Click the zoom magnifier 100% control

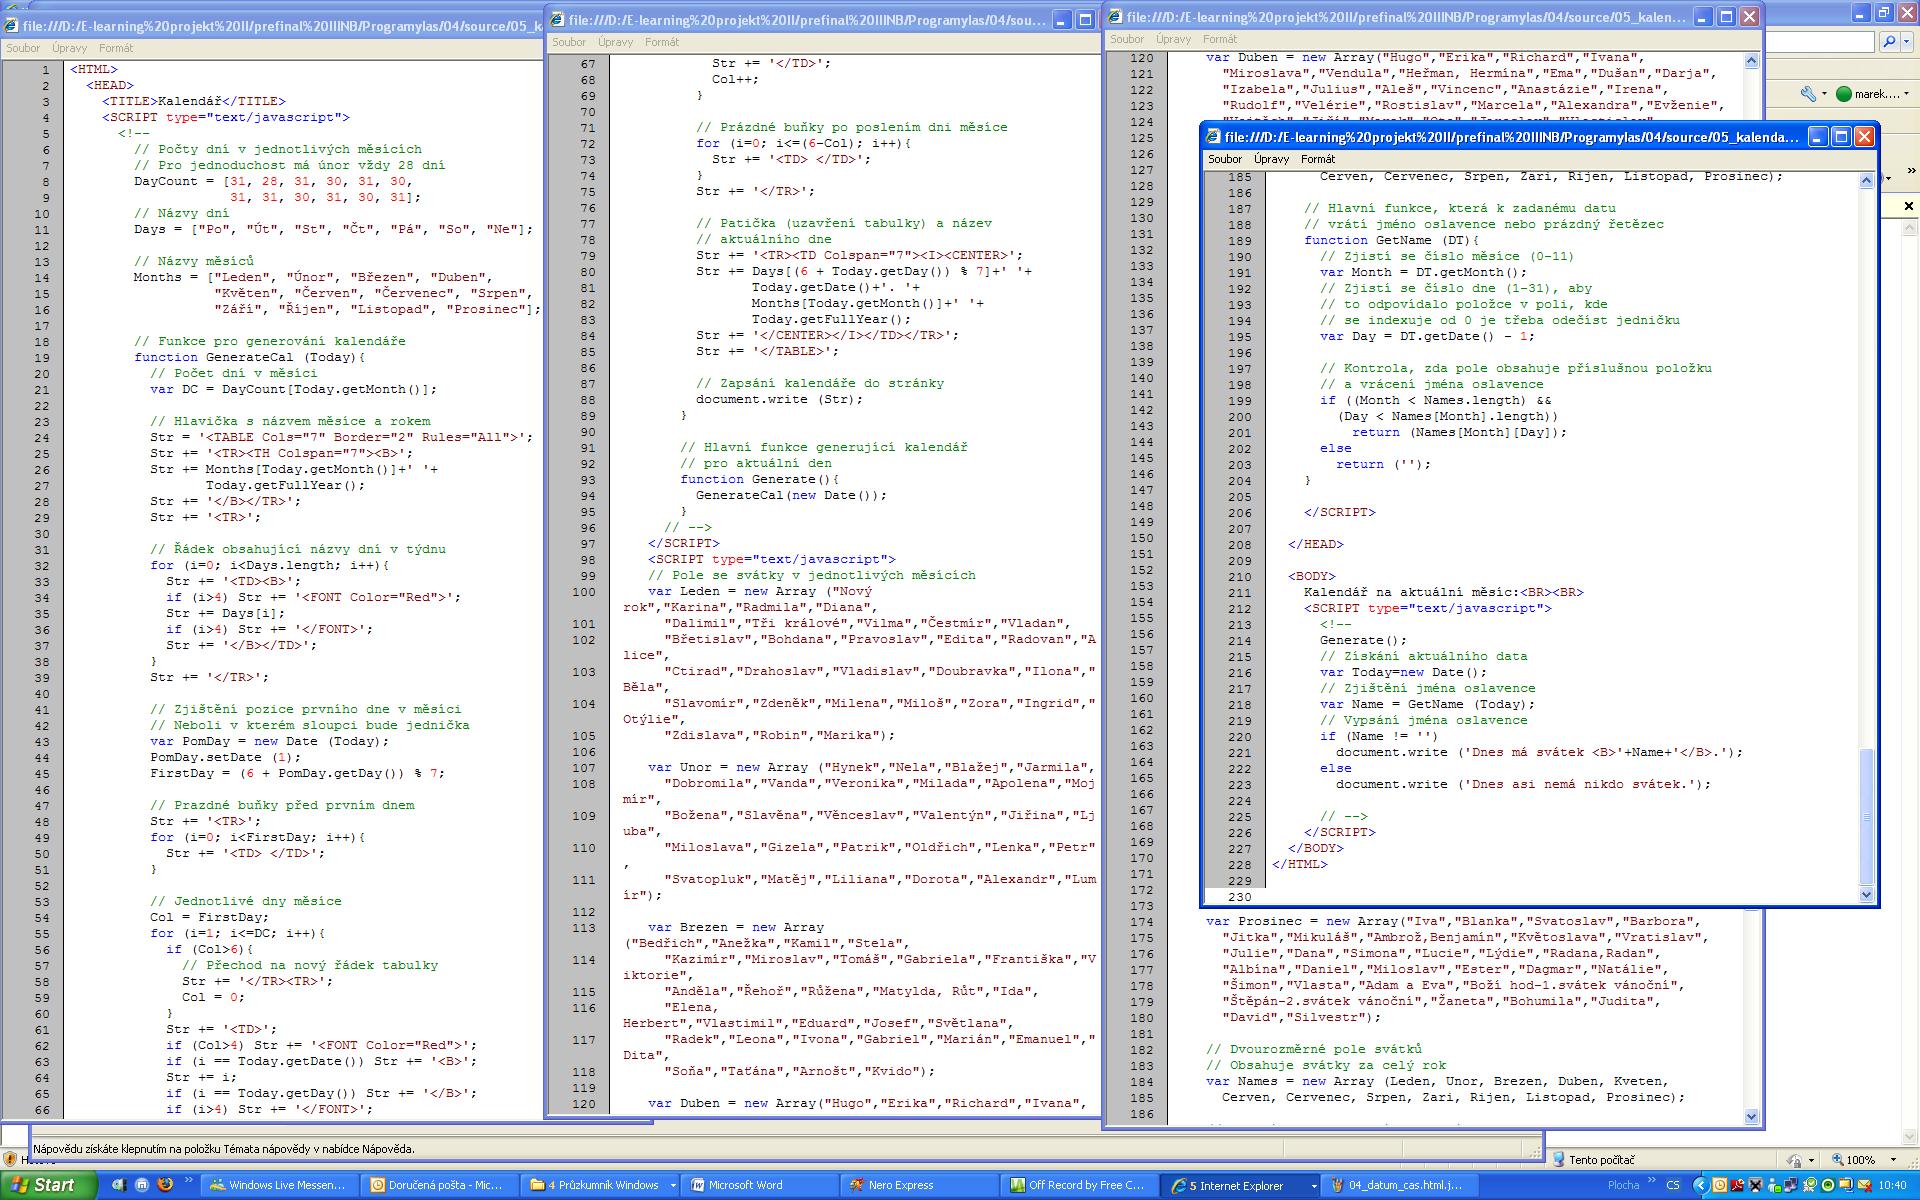coord(1853,1160)
